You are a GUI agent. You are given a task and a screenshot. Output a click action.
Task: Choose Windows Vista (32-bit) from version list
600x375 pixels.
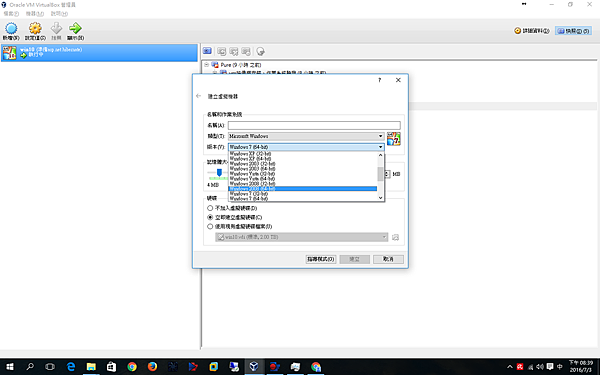(303, 173)
